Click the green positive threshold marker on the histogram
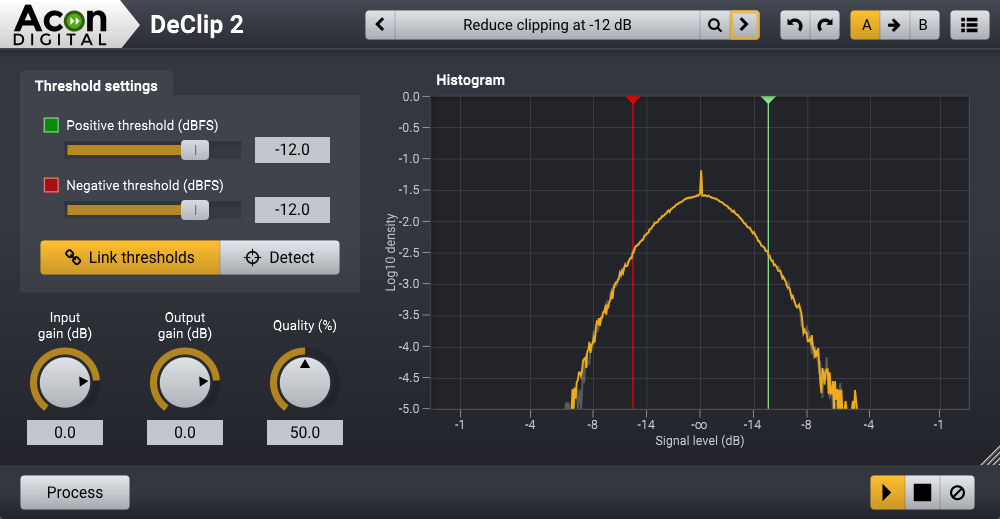 768,100
